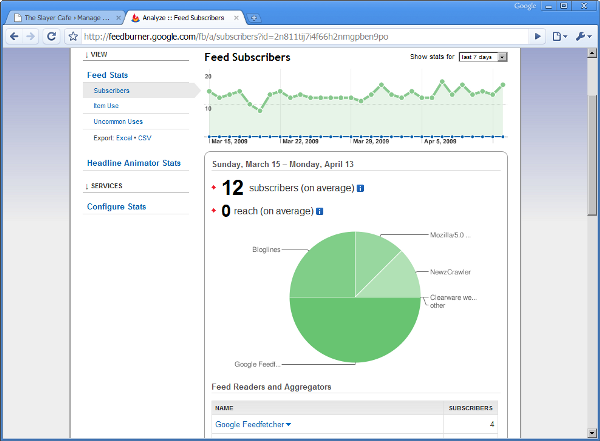Click the vertical scrollbar thumb
Image resolution: width=600 pixels, height=441 pixels.
click(x=592, y=155)
